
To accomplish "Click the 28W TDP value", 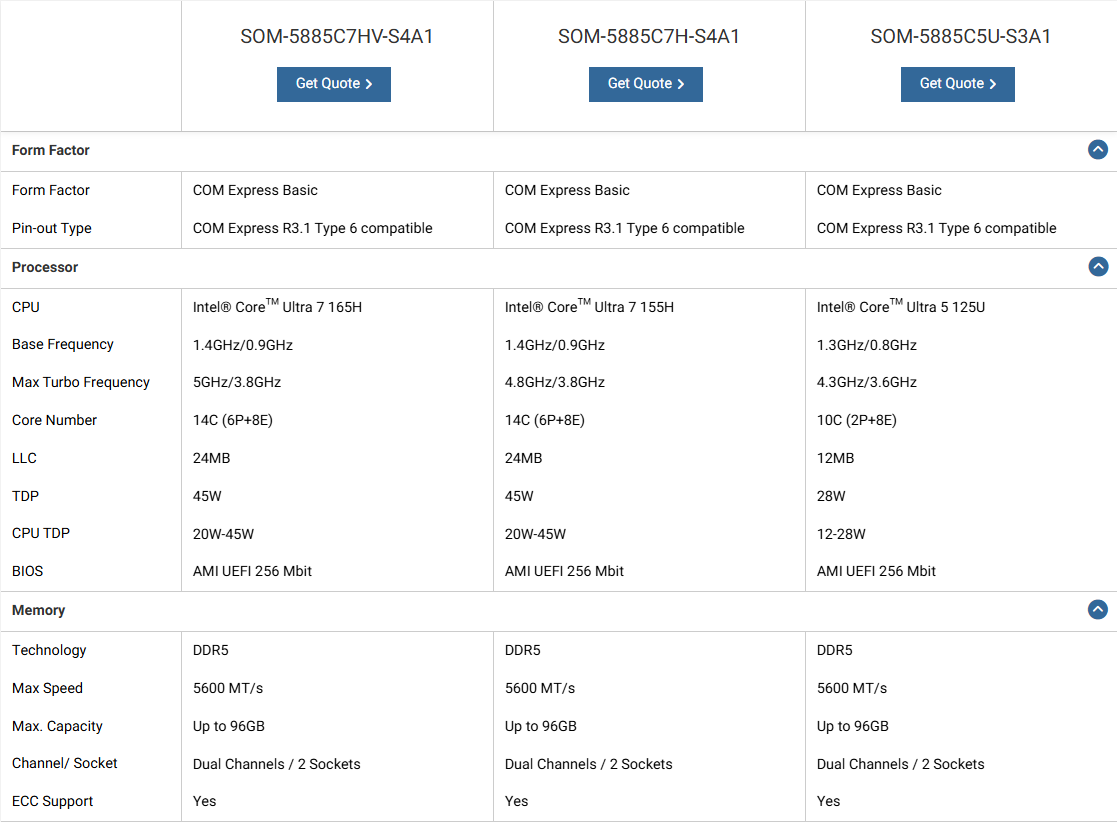I will click(831, 496).
